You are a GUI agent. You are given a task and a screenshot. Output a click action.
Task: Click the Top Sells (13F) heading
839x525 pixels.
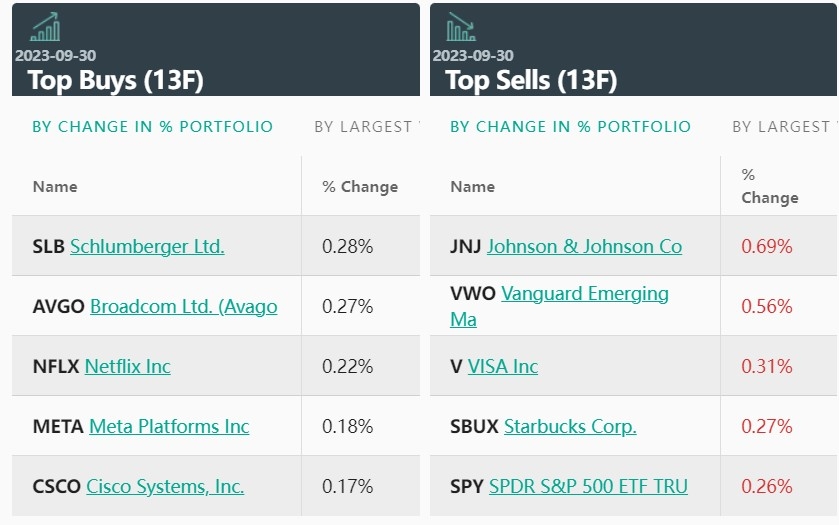click(531, 80)
